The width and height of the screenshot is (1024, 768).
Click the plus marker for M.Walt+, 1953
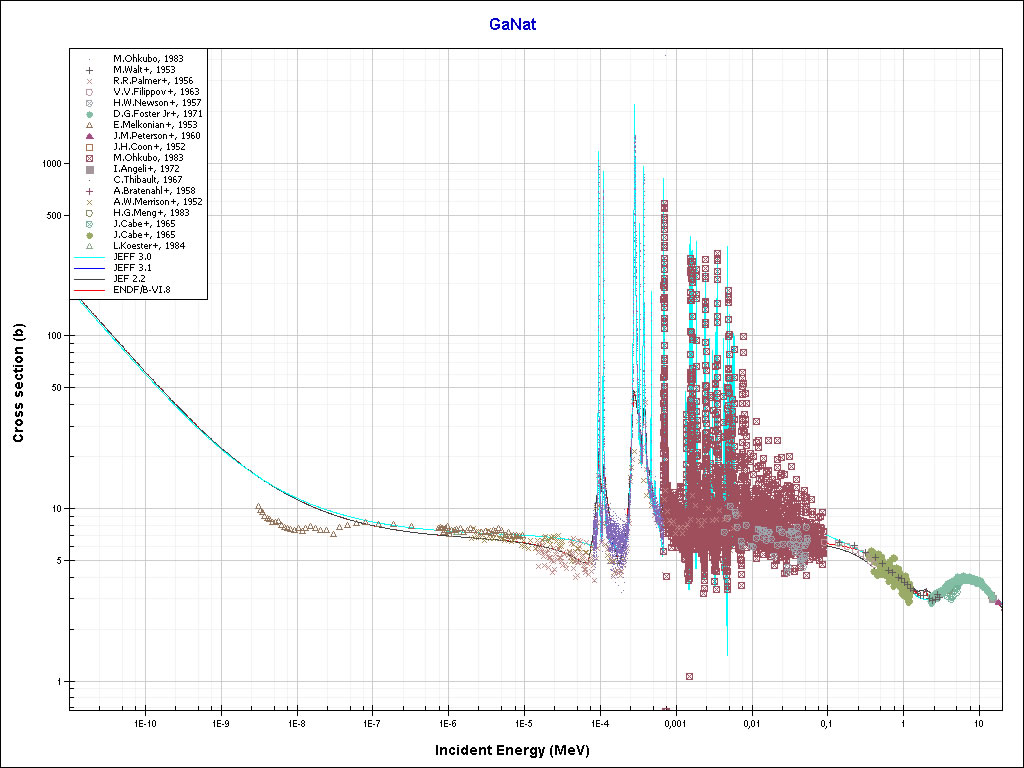89,70
